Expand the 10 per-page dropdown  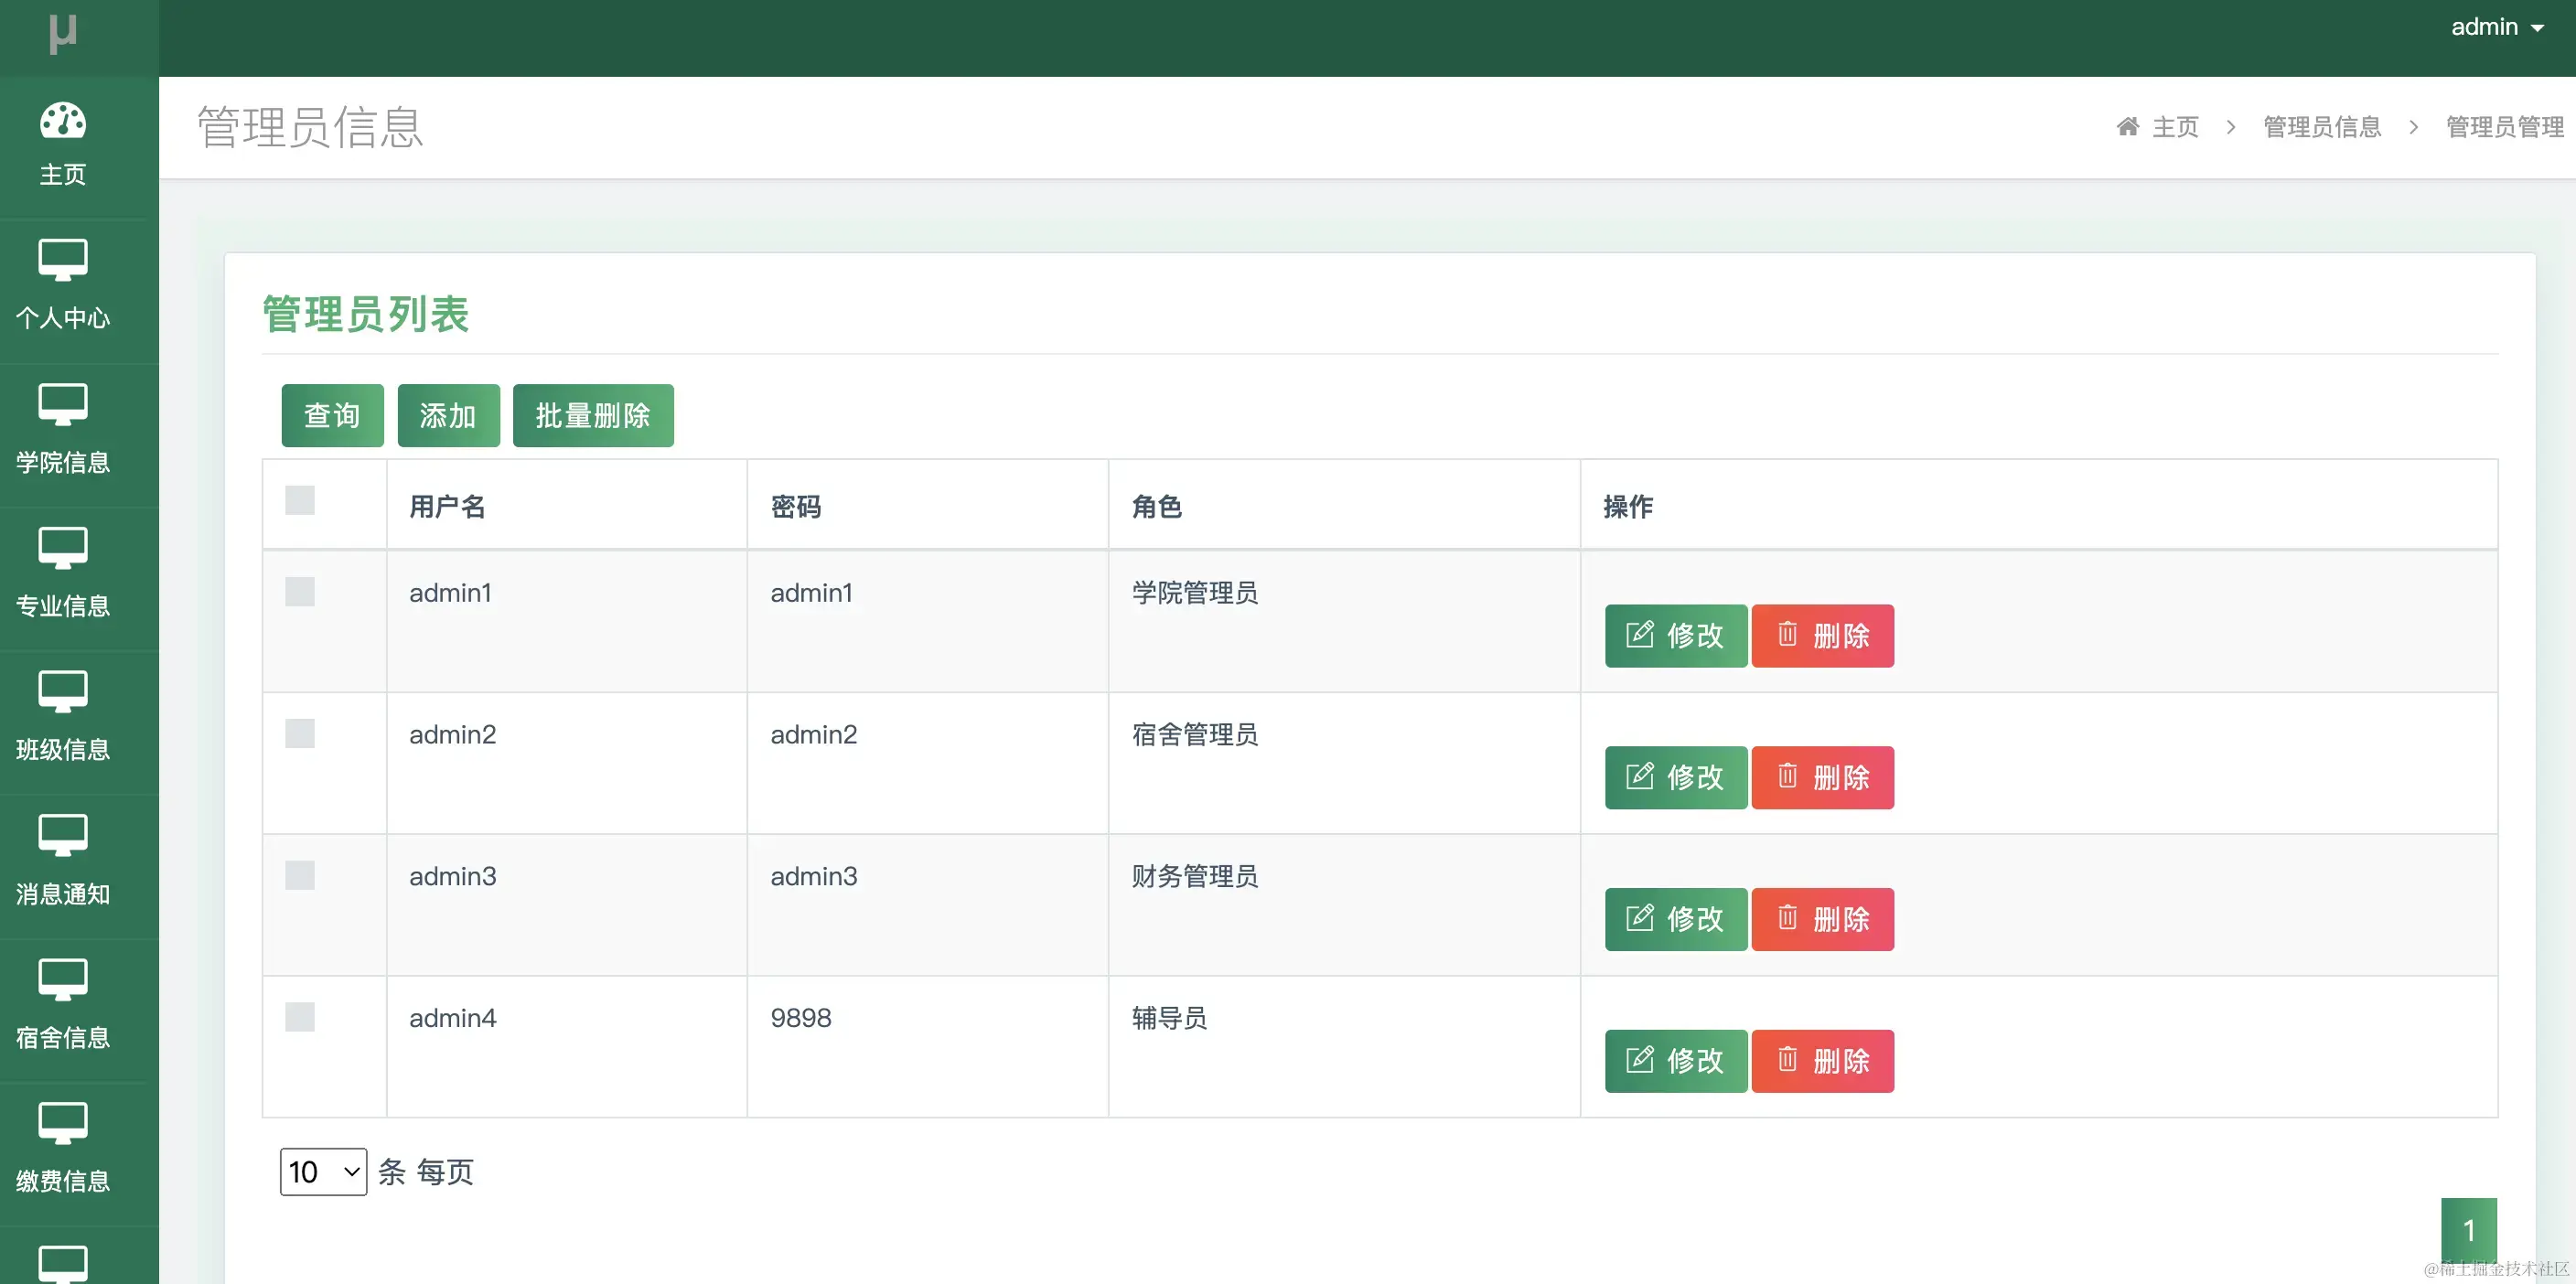tap(323, 1172)
